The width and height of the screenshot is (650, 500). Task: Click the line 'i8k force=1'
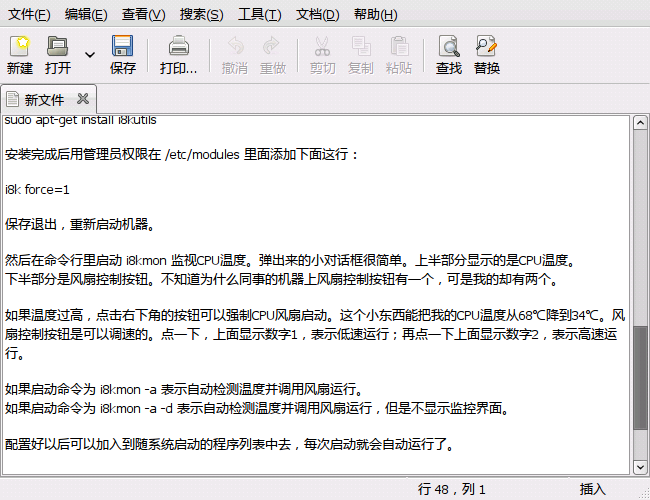tap(37, 189)
